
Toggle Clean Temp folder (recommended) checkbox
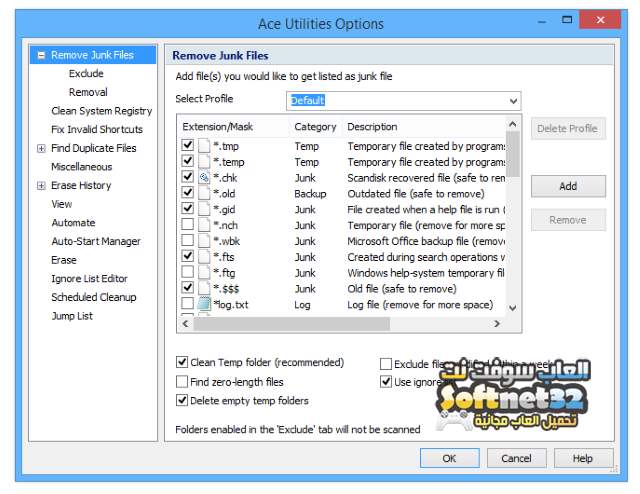pos(182,362)
